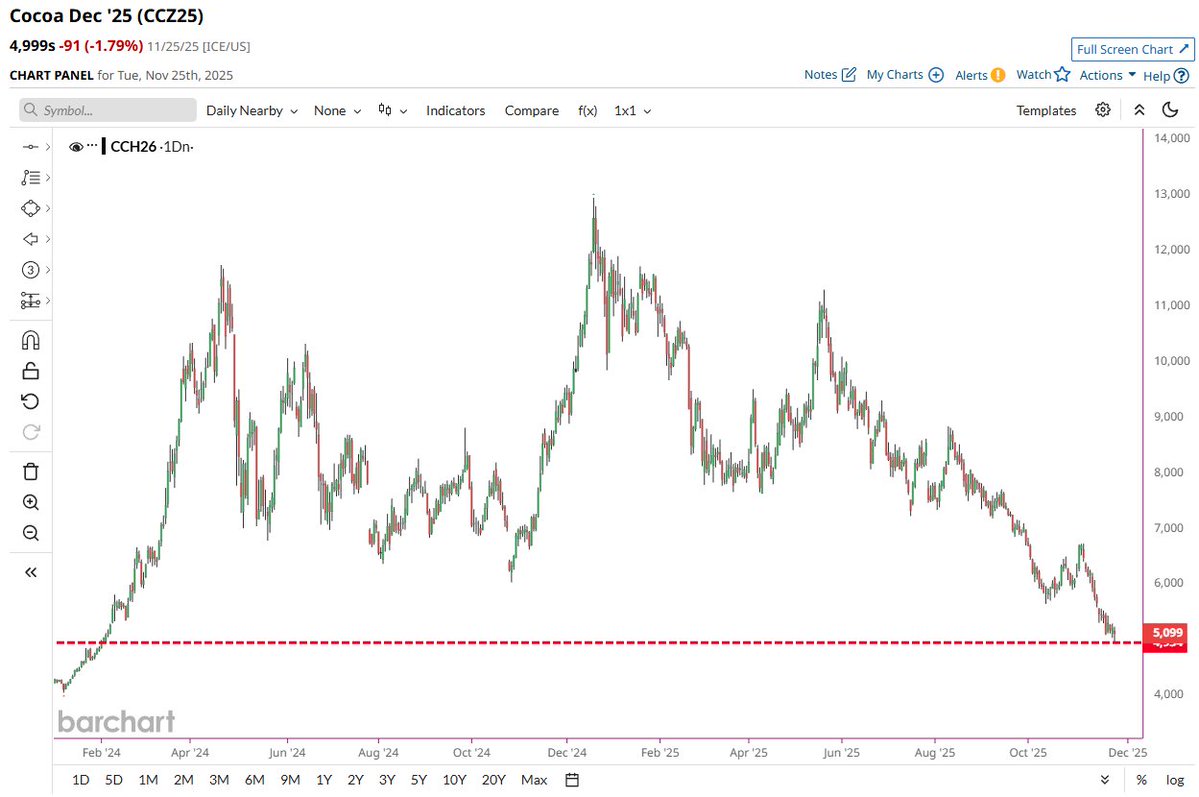Open the geometric shapes drawing tool
Screen dimensions: 1199x797
point(30,208)
